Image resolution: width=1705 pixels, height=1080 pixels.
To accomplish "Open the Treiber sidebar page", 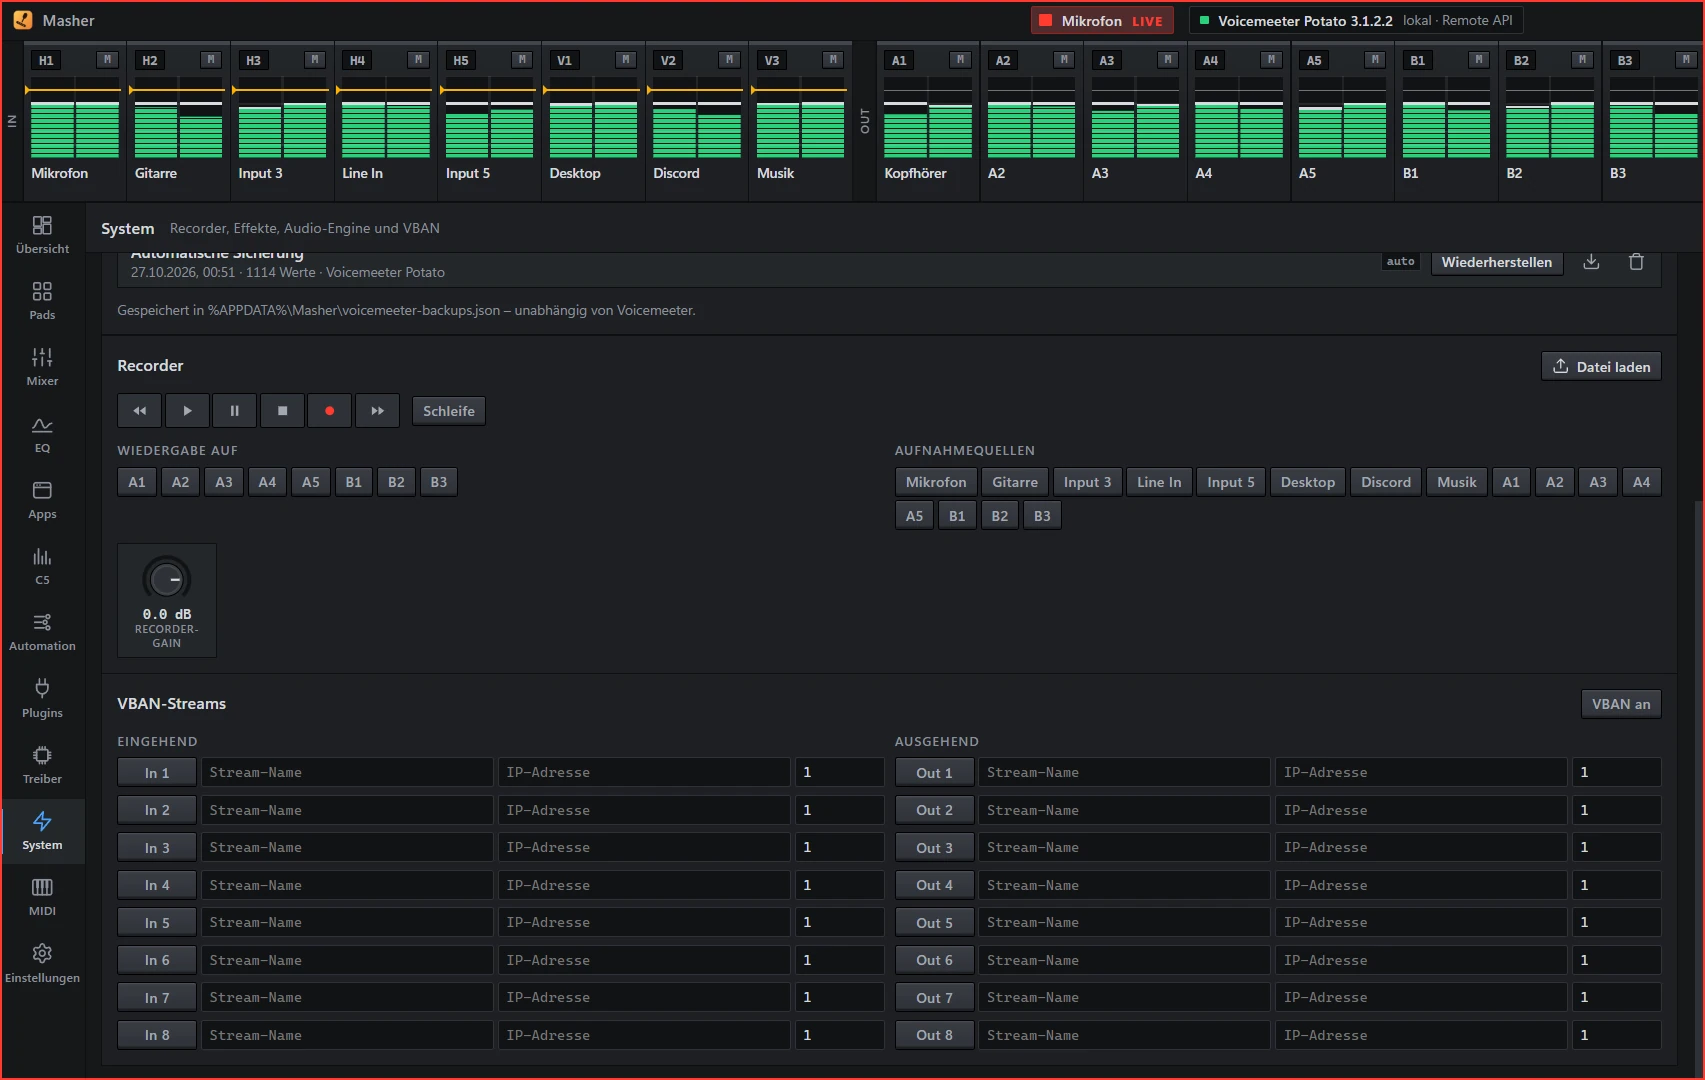I will pos(42,765).
